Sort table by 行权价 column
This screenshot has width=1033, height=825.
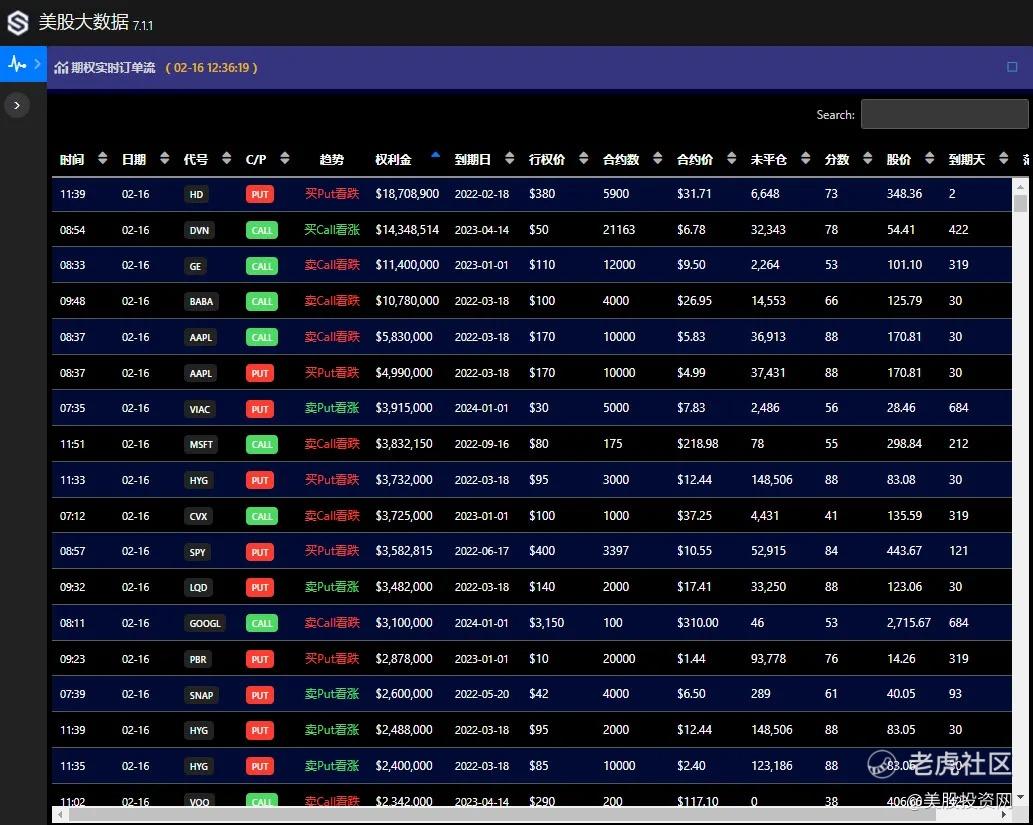click(x=558, y=159)
